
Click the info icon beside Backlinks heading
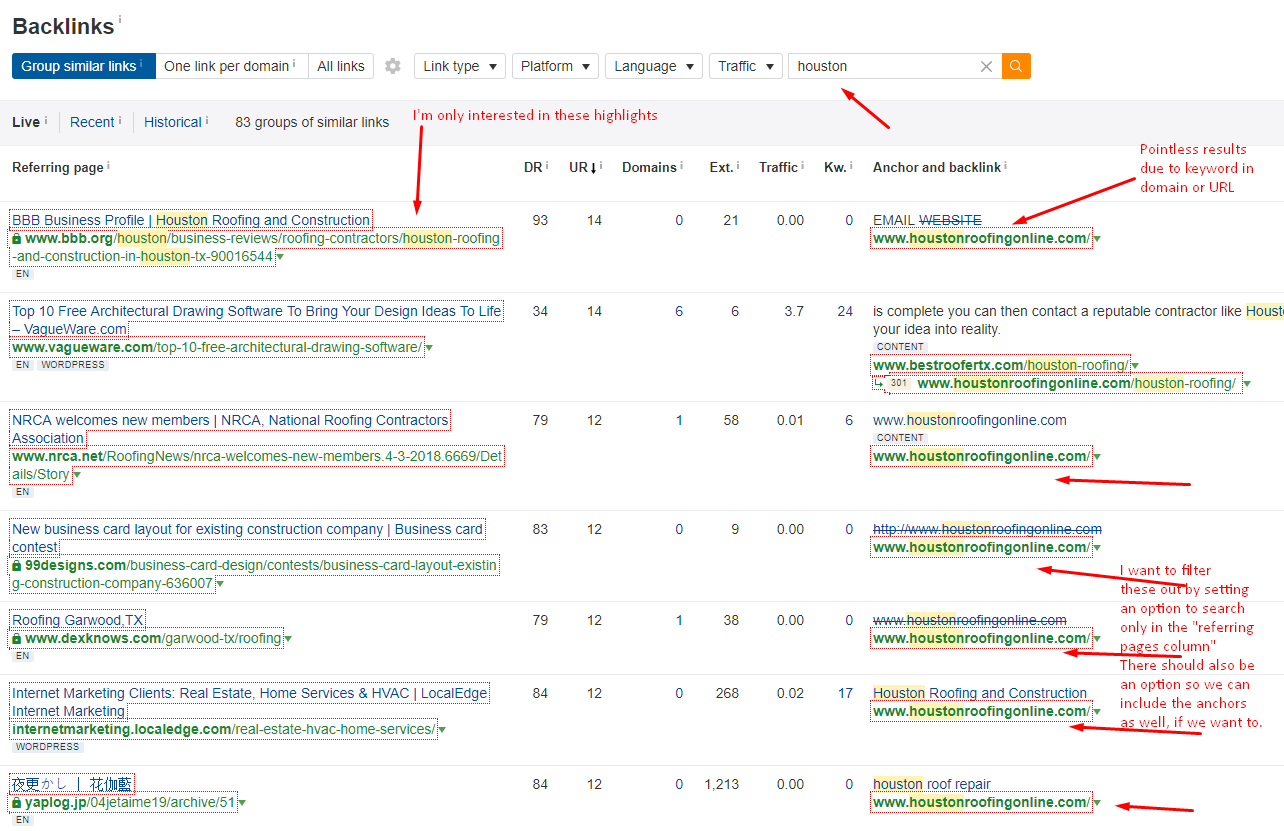[x=120, y=19]
